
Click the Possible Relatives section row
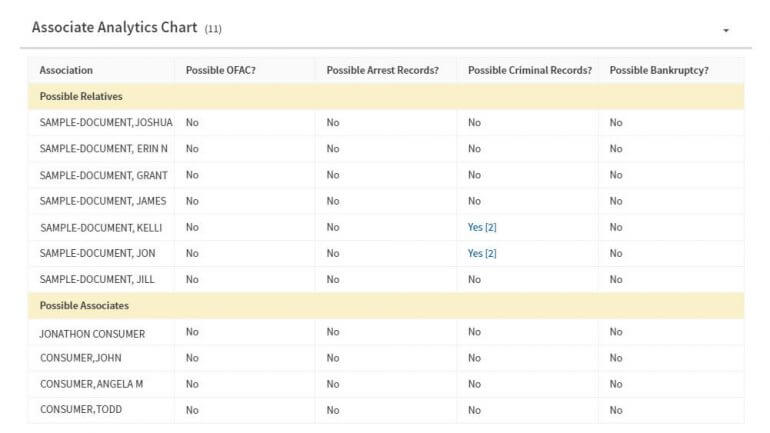tap(386, 96)
